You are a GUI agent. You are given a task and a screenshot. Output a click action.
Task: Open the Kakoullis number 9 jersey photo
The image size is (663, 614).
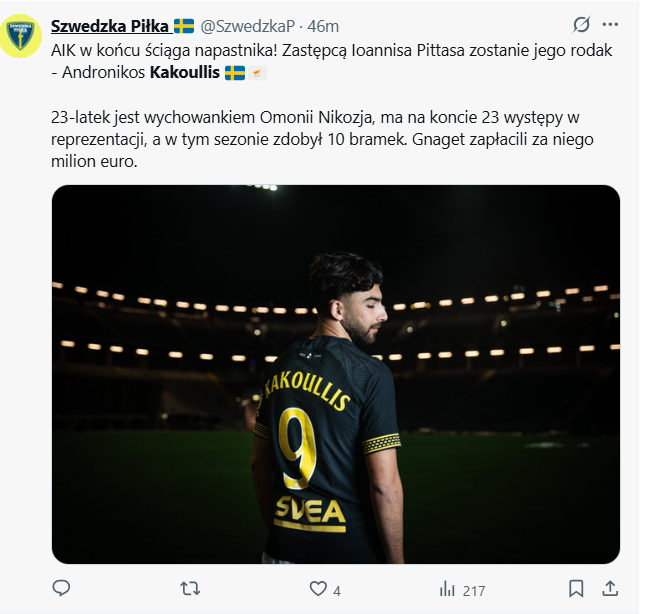(x=335, y=373)
